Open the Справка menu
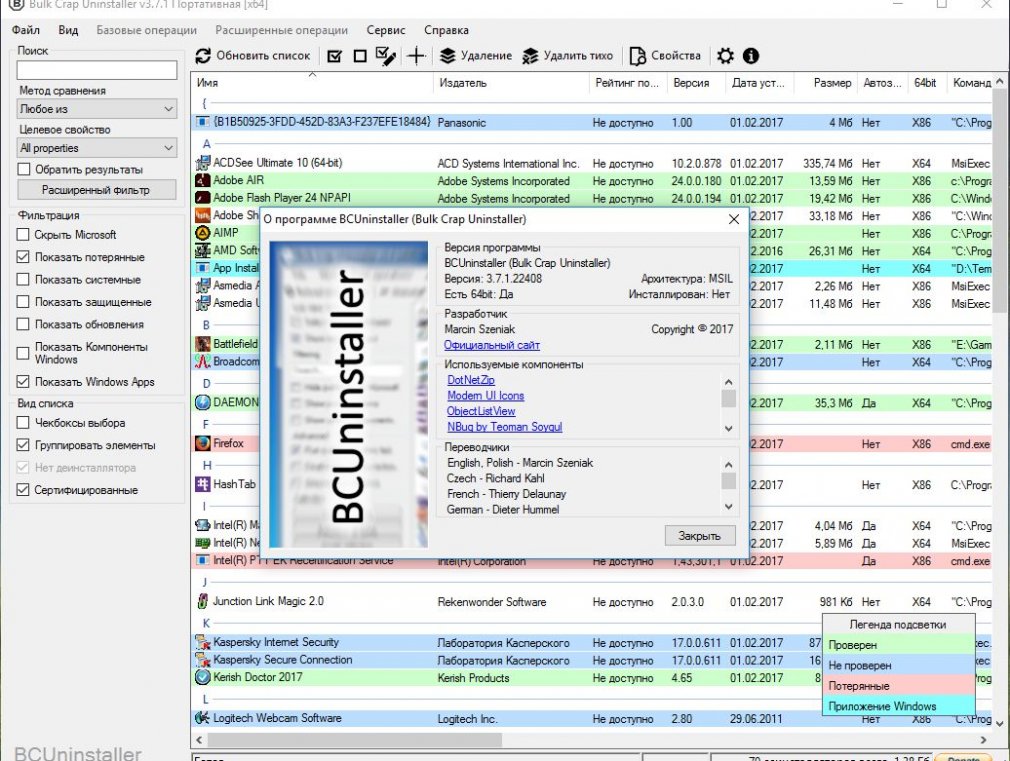This screenshot has width=1010, height=761. click(x=446, y=30)
